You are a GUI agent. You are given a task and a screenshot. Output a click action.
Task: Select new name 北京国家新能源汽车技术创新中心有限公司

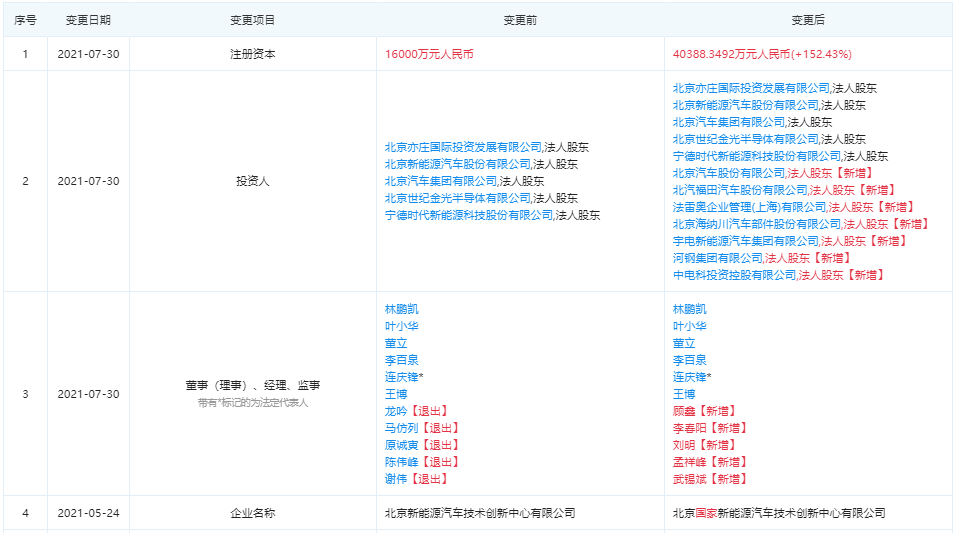779,514
